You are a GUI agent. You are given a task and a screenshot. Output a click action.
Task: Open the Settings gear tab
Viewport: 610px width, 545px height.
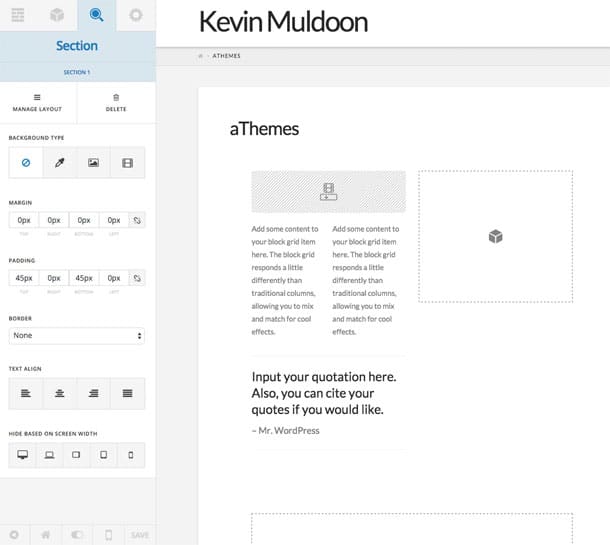(x=135, y=15)
